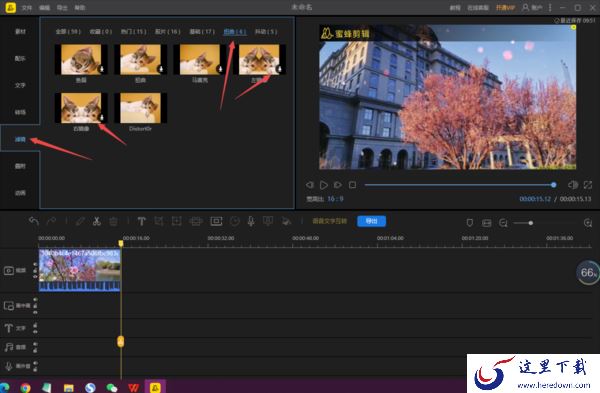Hide the picture-in-picture track
The width and height of the screenshot is (600, 393).
(35, 312)
